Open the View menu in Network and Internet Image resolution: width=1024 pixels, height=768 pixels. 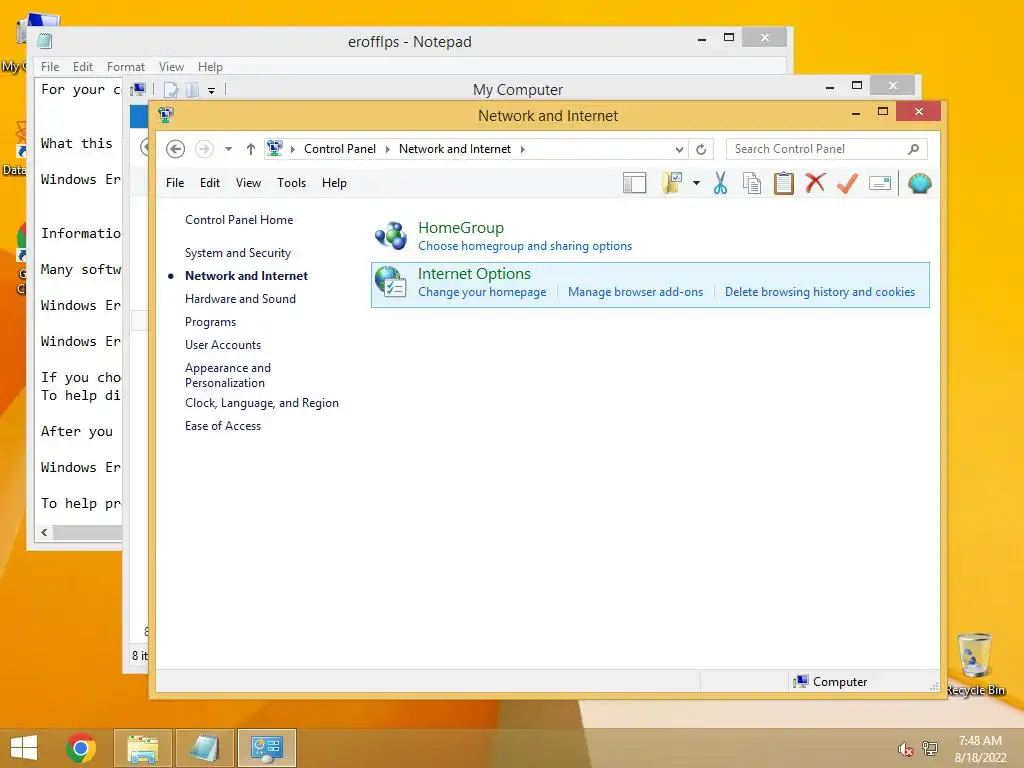[x=248, y=183]
